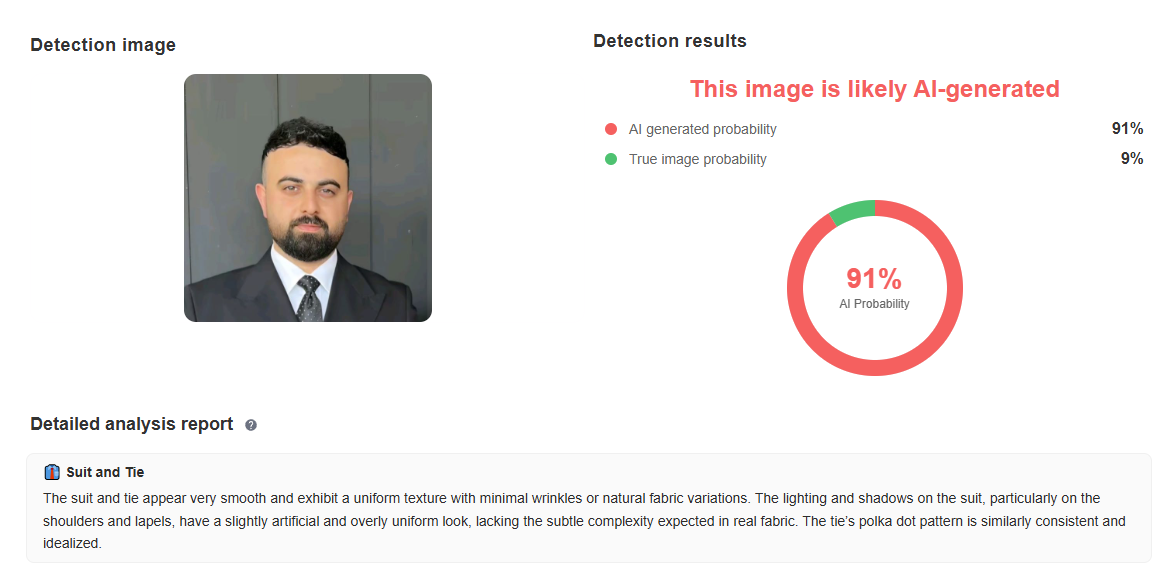Open the detection image thumbnail of the man
The image size is (1170, 563).
308,198
